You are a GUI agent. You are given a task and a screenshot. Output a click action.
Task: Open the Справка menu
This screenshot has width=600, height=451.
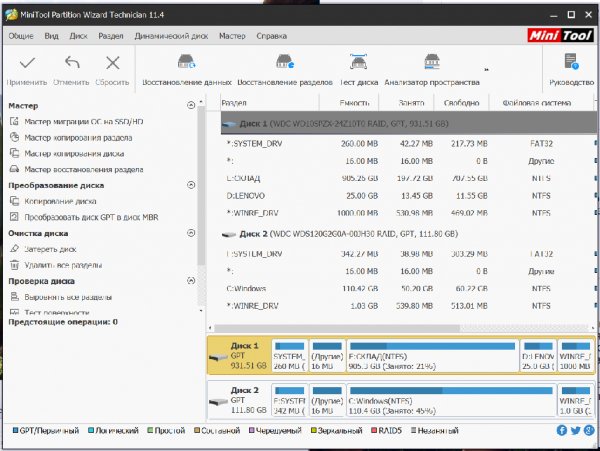[271, 36]
